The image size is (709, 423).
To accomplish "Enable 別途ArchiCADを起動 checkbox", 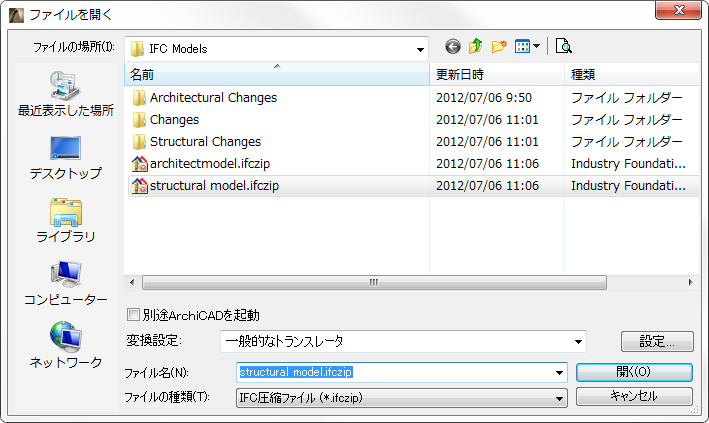I will point(133,315).
